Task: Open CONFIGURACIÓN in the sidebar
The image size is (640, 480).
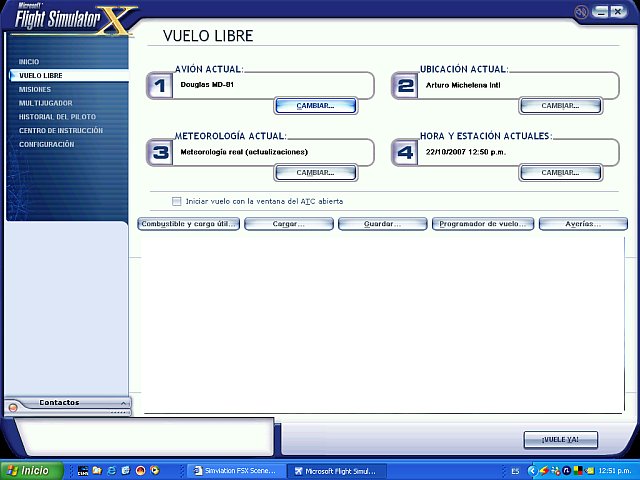Action: pos(47,144)
